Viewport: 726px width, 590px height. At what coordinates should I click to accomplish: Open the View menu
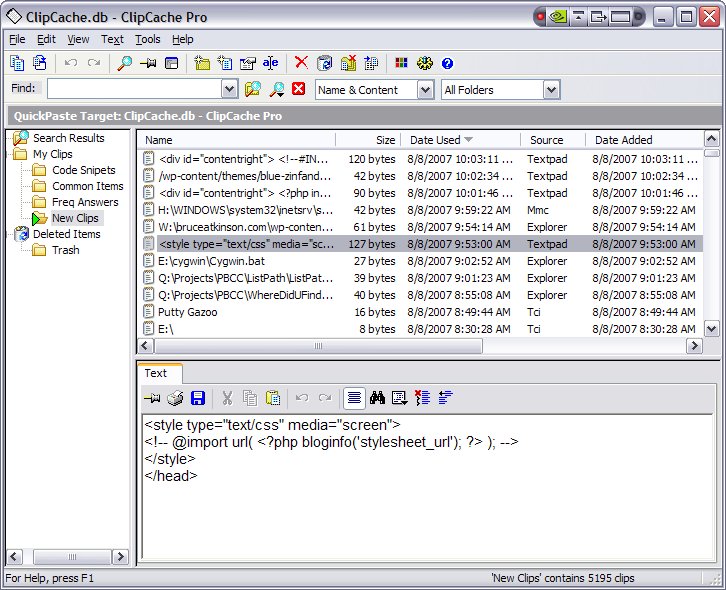[78, 39]
